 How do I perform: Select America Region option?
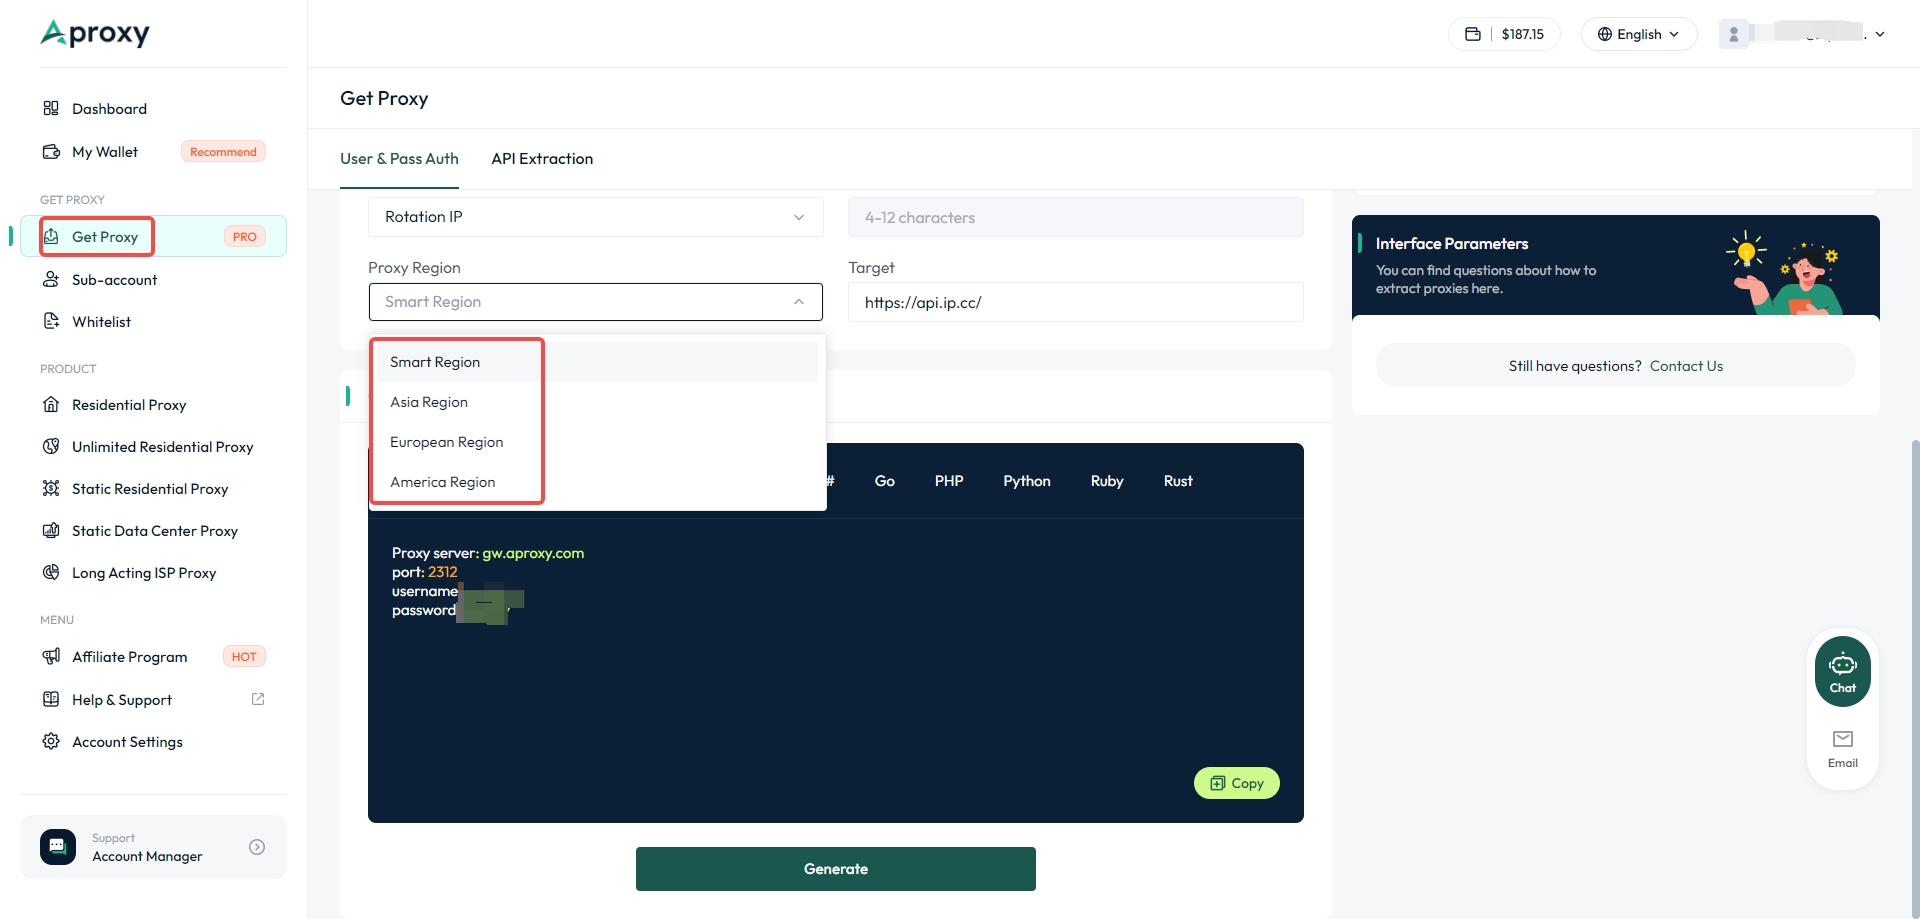coord(597,482)
